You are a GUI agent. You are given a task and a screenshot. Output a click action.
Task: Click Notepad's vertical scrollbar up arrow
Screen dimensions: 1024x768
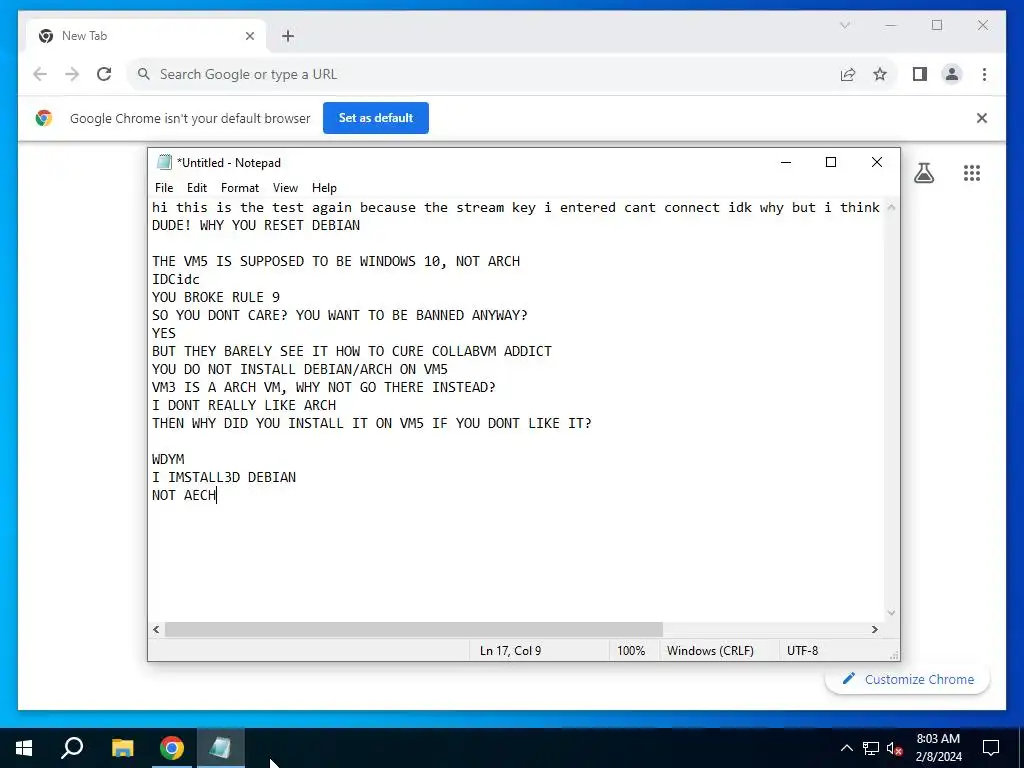(x=891, y=207)
